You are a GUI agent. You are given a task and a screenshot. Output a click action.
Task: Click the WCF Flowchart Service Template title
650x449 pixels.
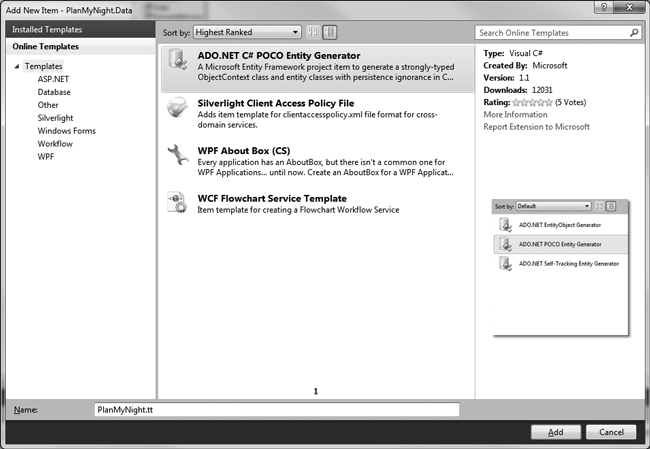(x=272, y=199)
